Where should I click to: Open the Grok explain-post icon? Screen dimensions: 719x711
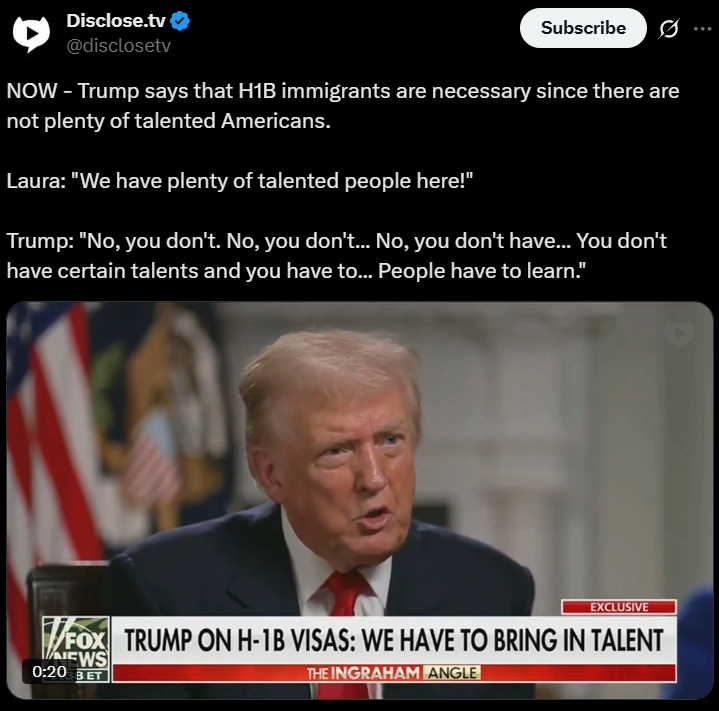pos(669,28)
